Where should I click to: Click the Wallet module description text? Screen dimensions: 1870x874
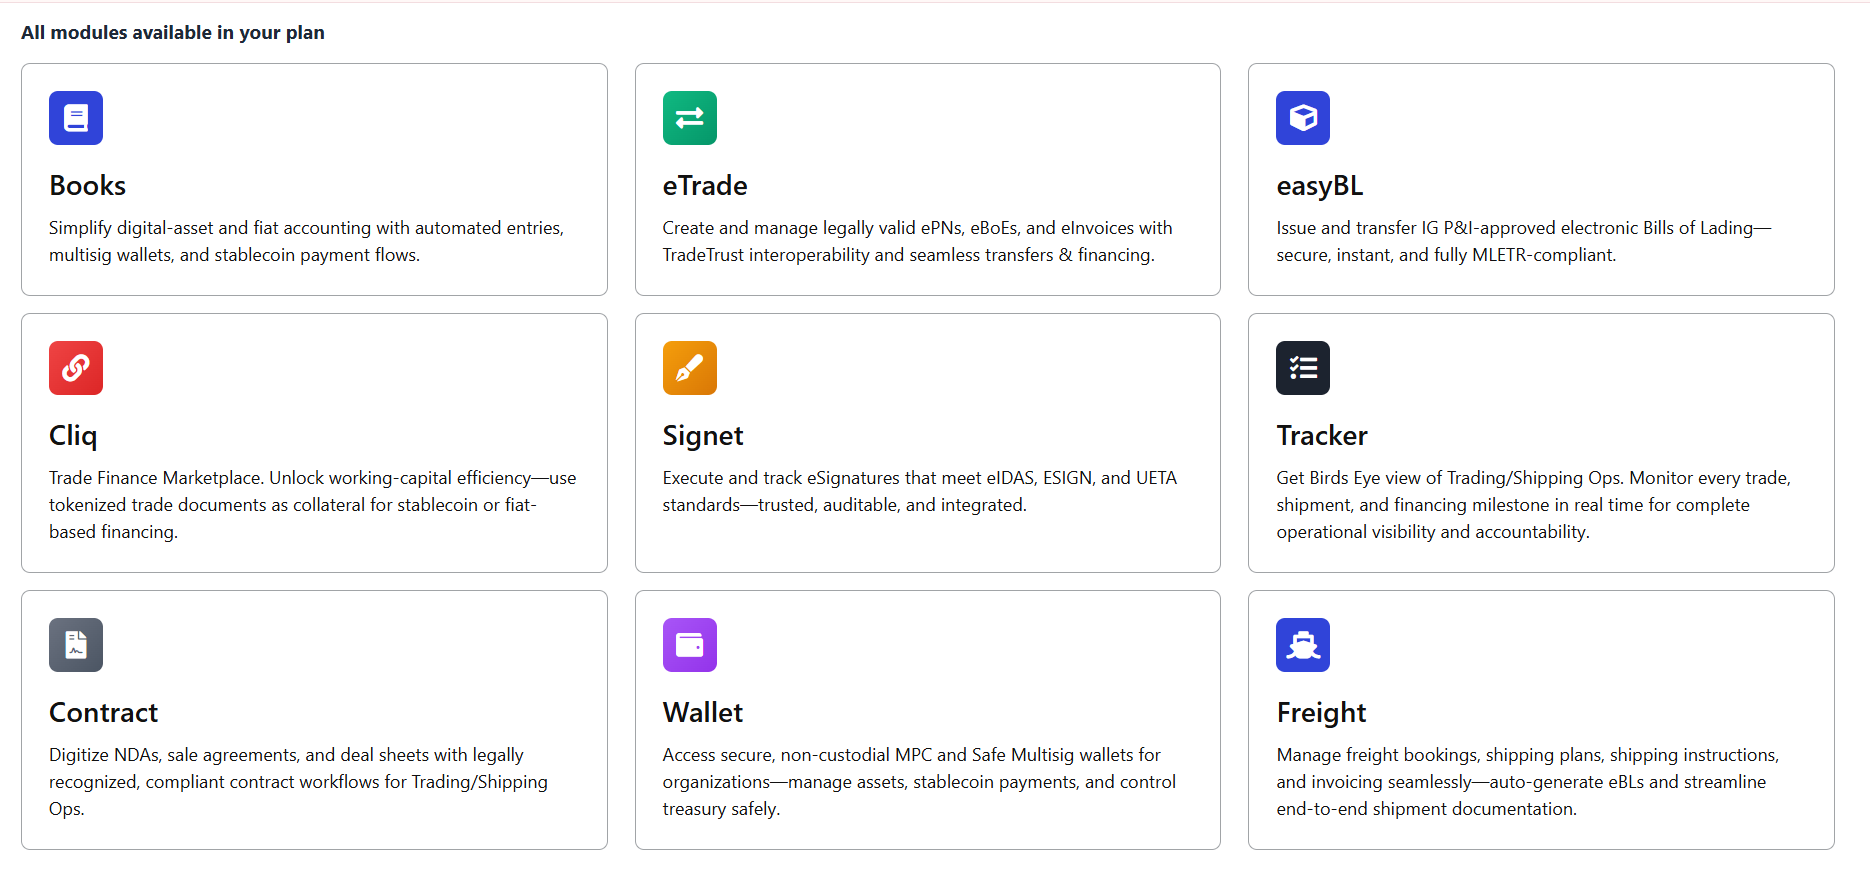coord(918,782)
